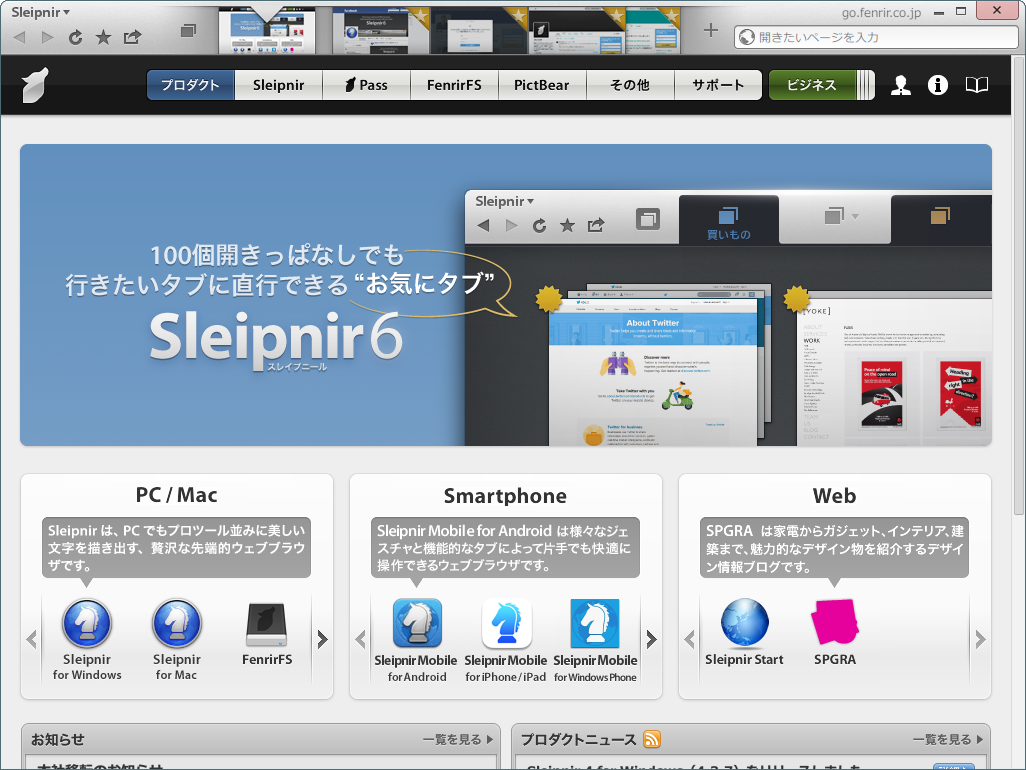Image resolution: width=1026 pixels, height=770 pixels.
Task: Open the Sleipnir Mobile for Android icon
Action: 417,623
